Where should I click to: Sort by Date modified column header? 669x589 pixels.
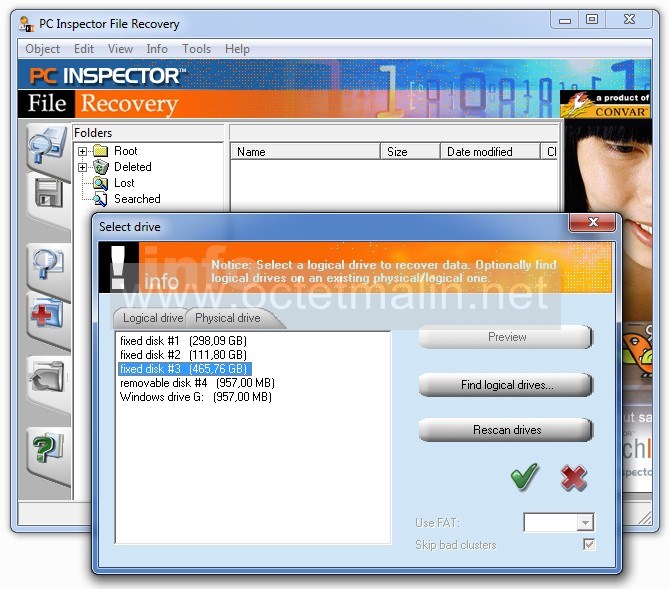(490, 152)
